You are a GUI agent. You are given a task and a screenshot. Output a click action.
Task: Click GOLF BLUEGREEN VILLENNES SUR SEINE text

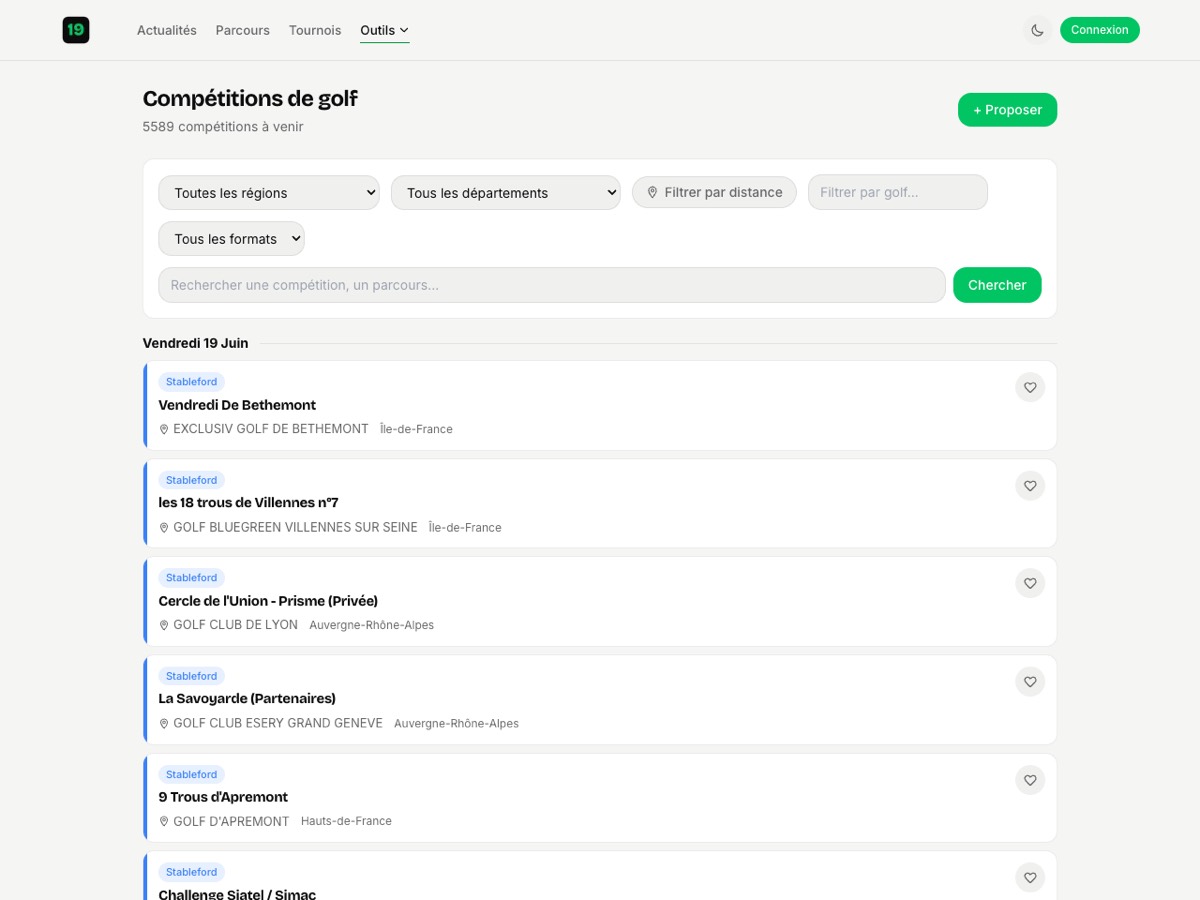coord(295,527)
